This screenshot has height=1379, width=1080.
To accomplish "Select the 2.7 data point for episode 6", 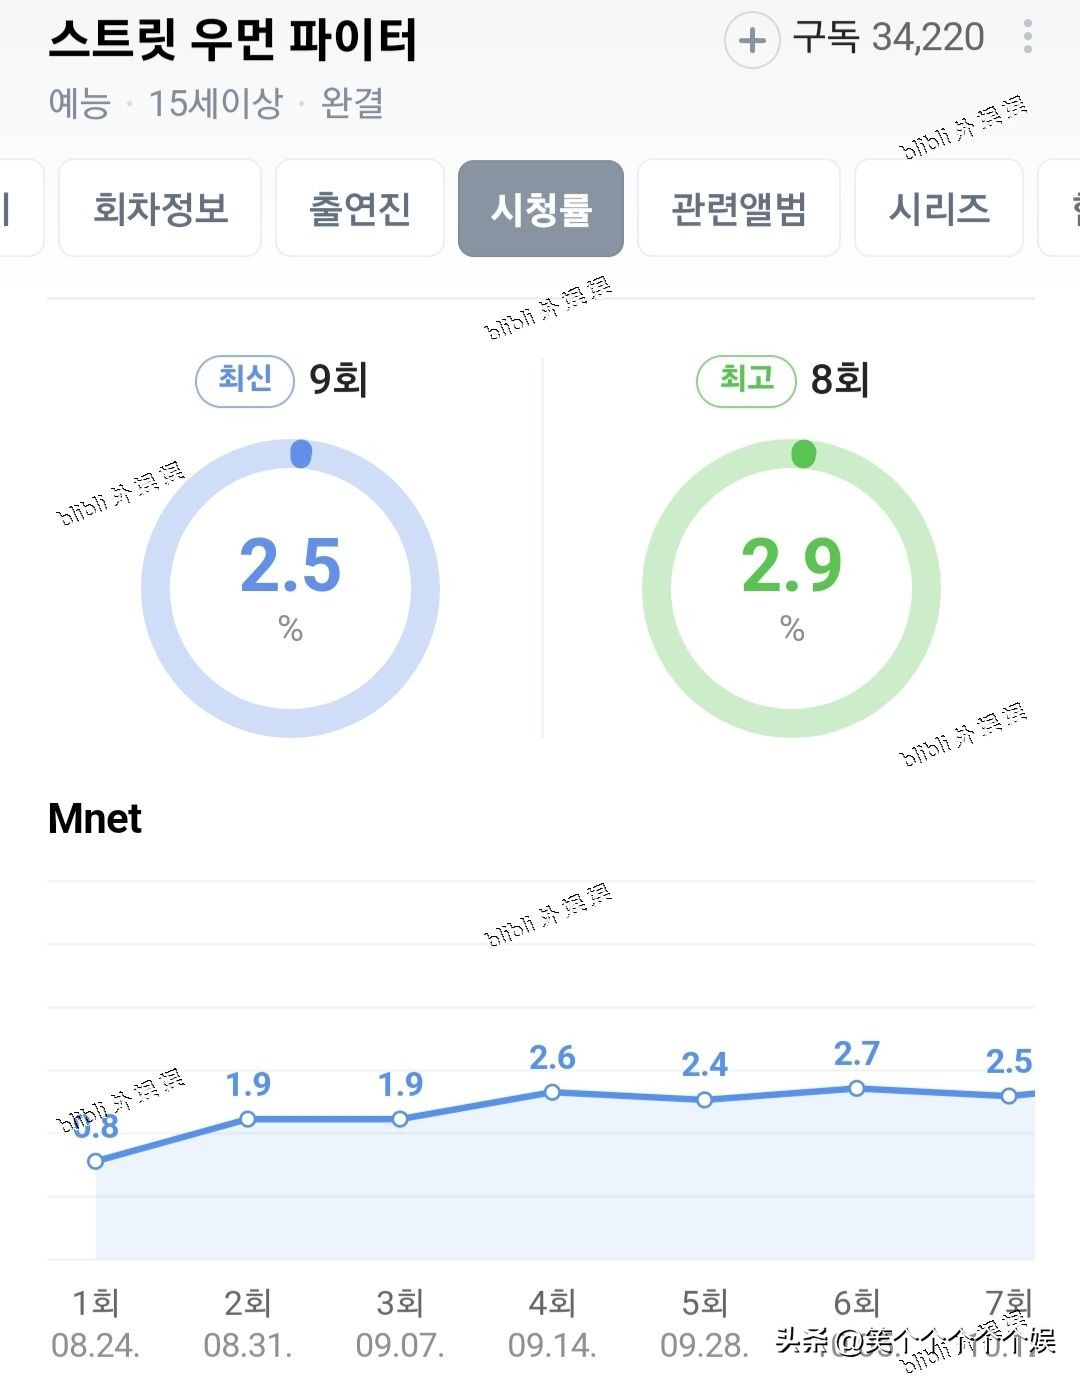I will tap(857, 1088).
